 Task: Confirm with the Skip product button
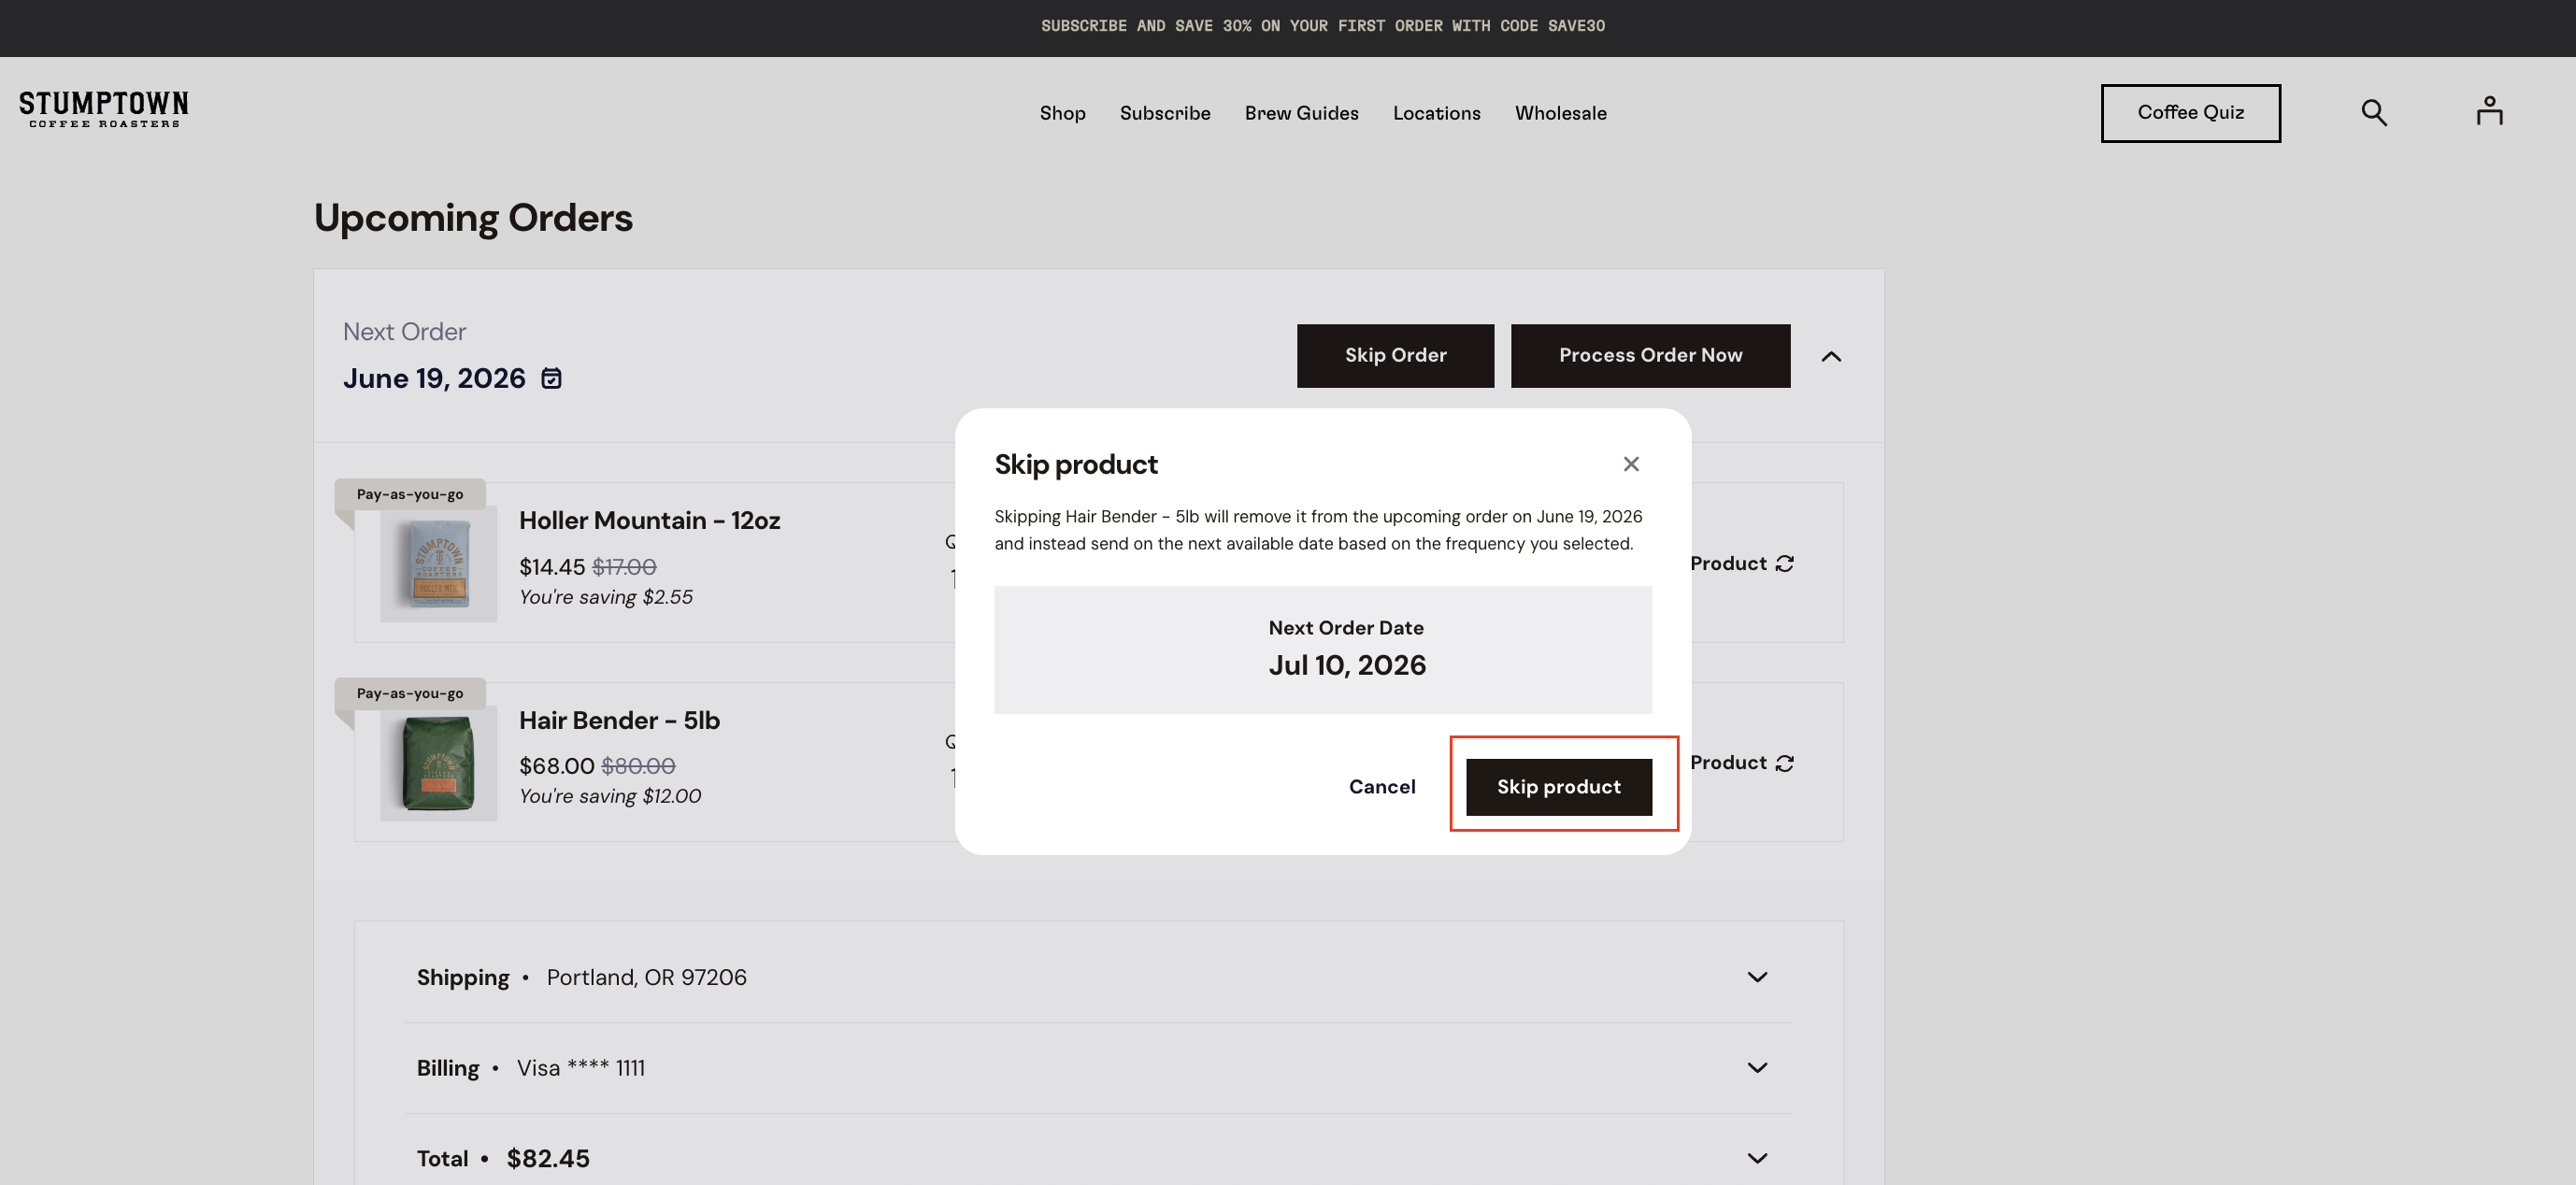pyautogui.click(x=1558, y=787)
